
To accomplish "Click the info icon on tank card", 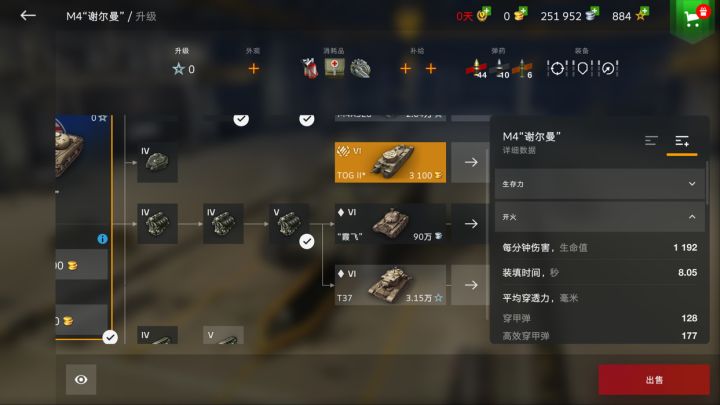I will [102, 239].
